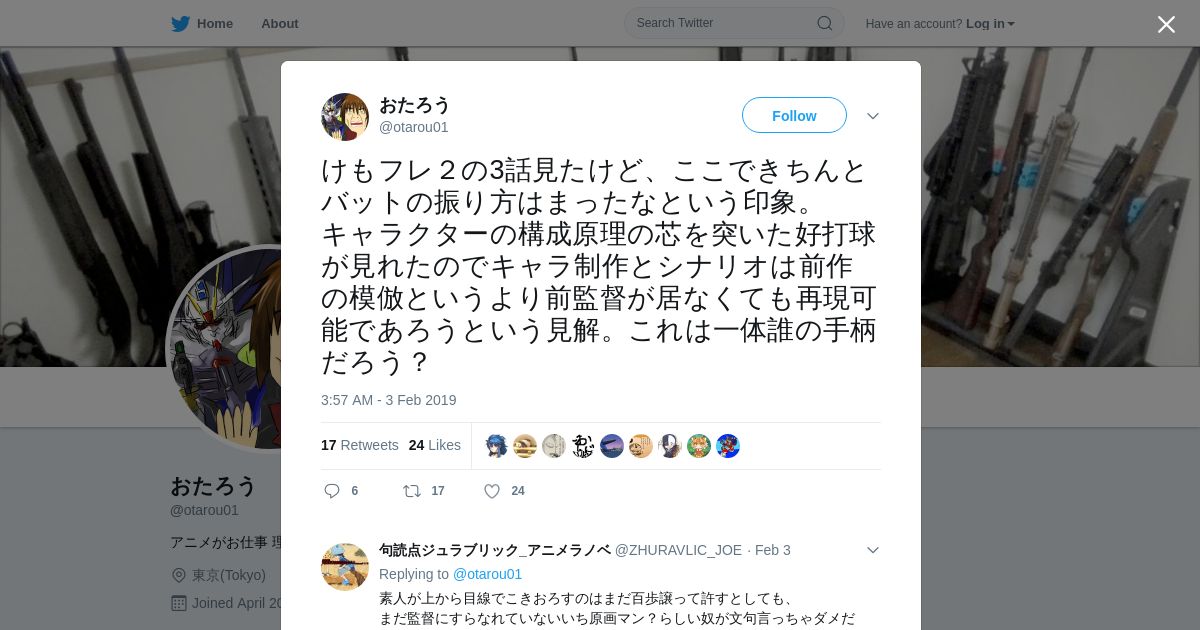This screenshot has height=630, width=1200.
Task: Close the tweet overlay with X
Action: pos(1166,24)
